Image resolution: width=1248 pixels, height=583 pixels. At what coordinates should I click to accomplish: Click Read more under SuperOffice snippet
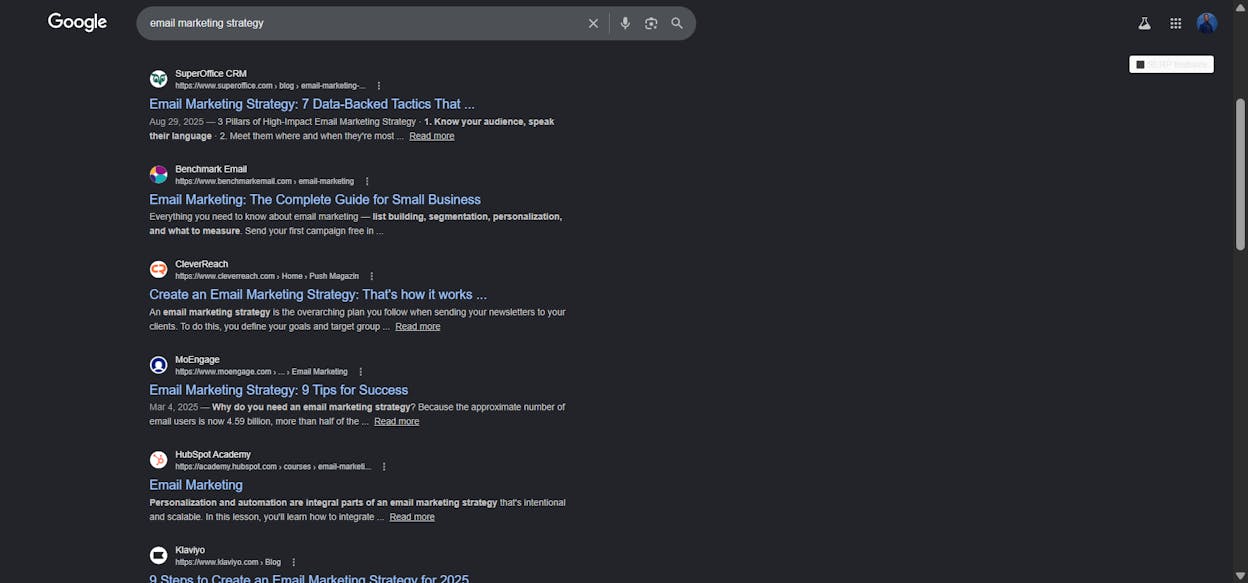tap(432, 136)
